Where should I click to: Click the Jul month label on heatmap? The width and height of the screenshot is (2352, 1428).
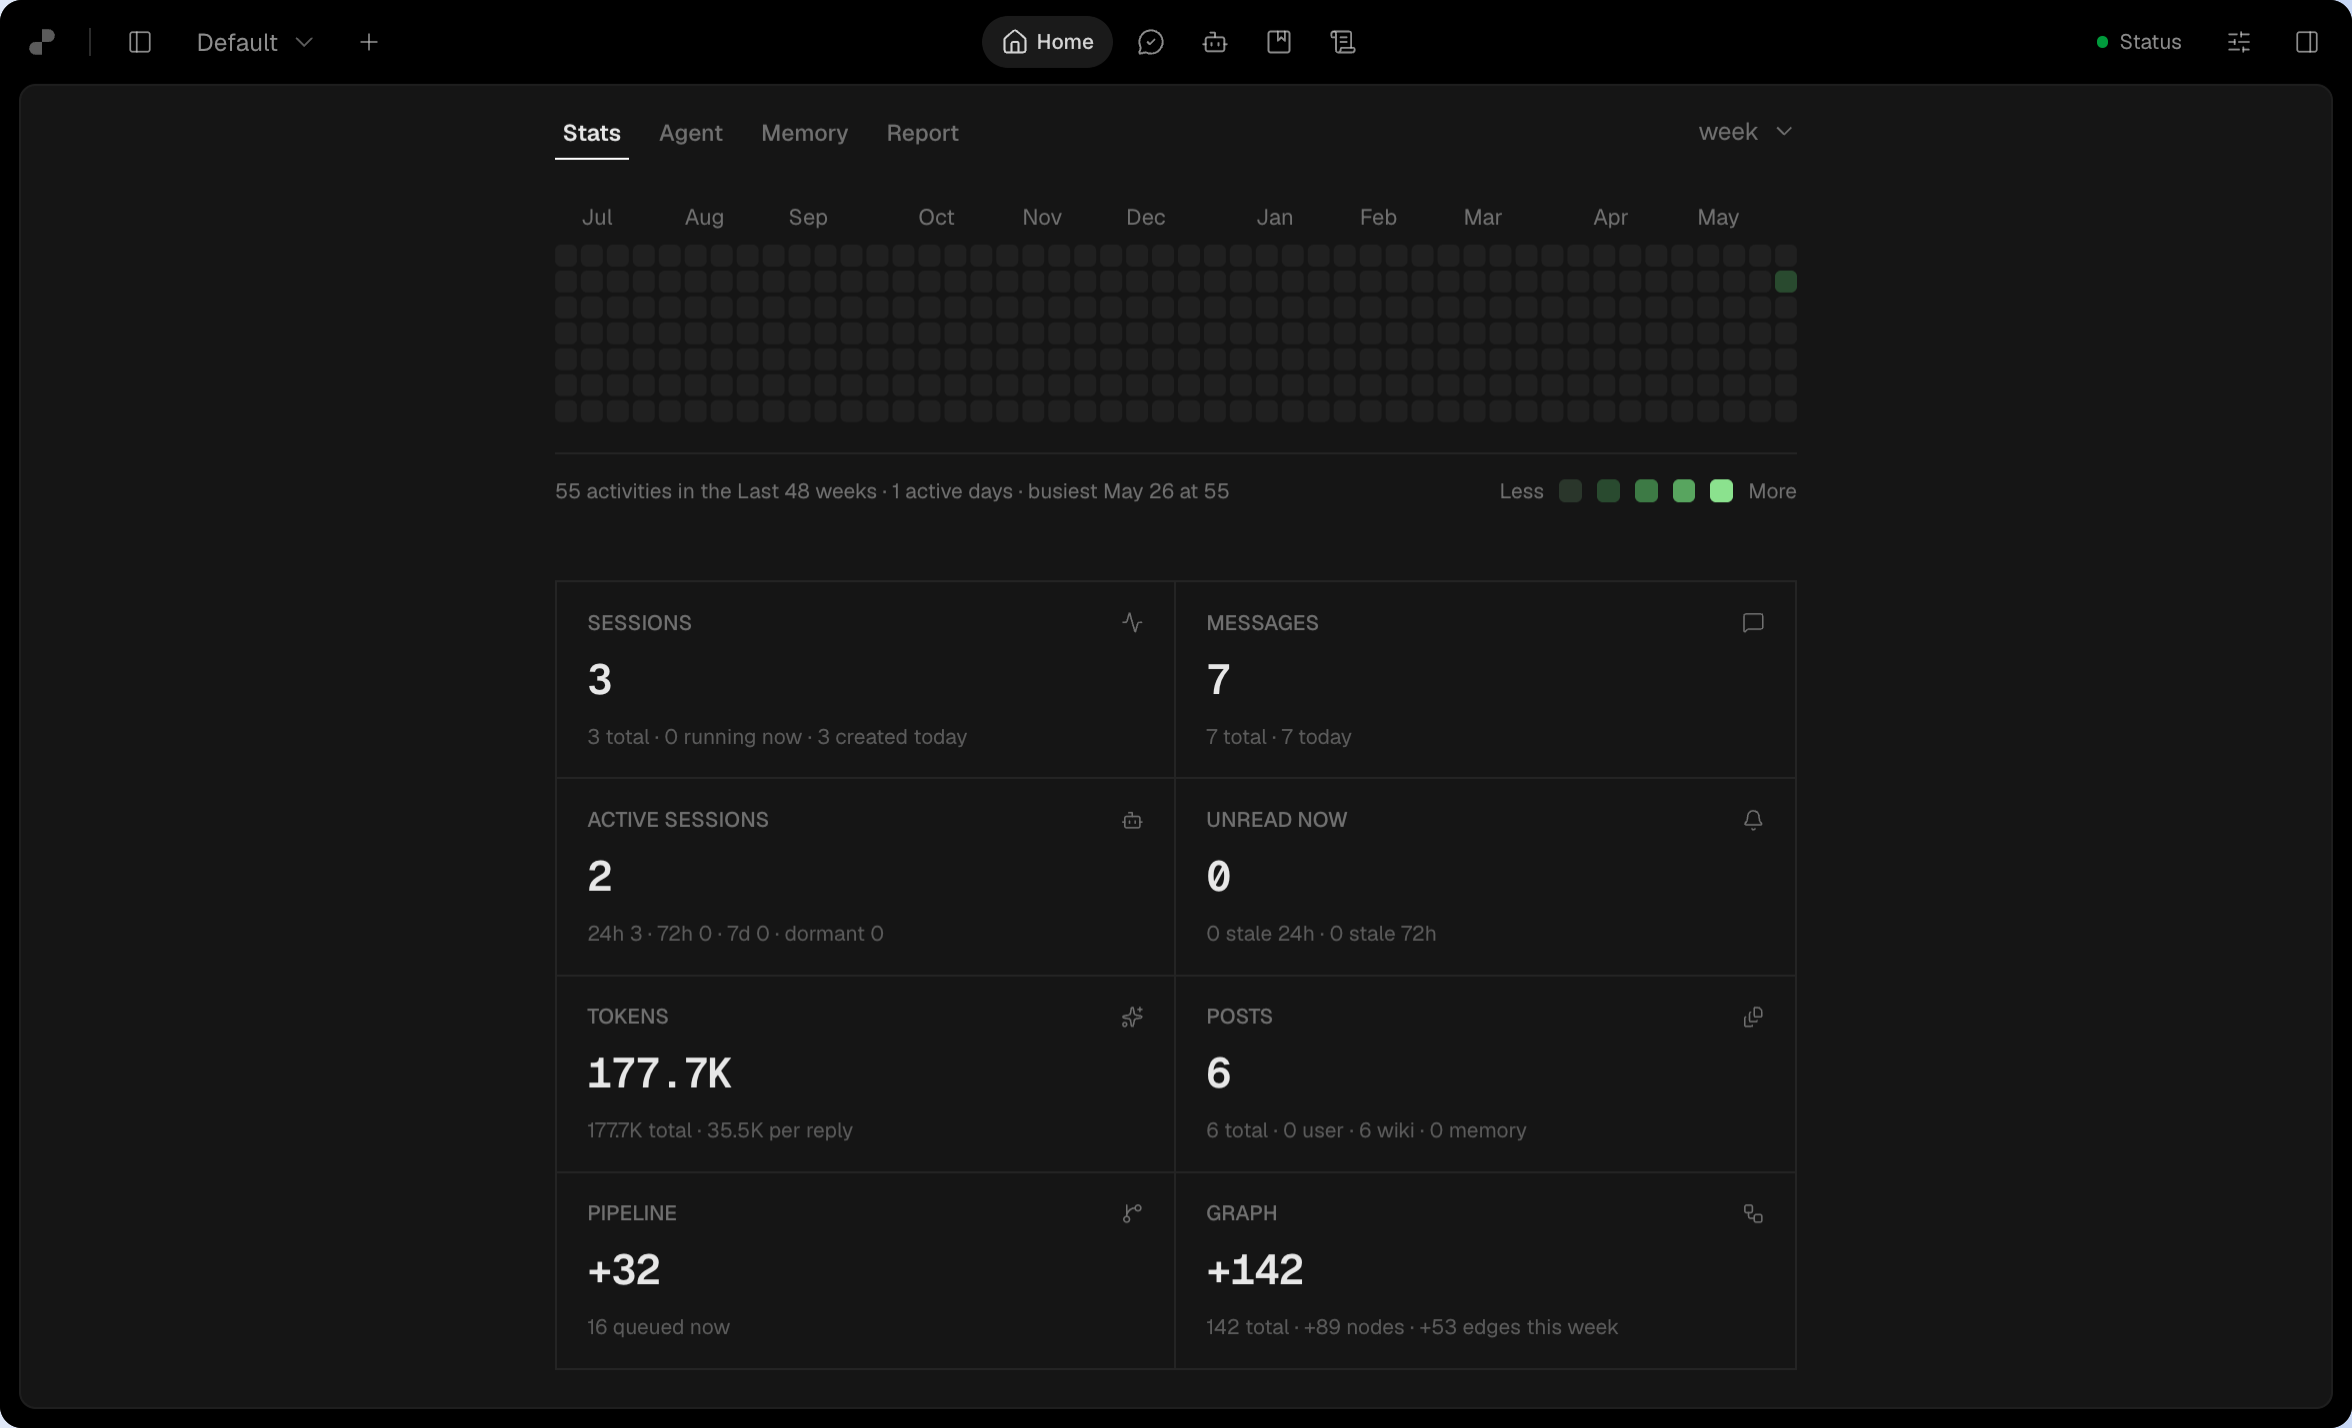[597, 217]
